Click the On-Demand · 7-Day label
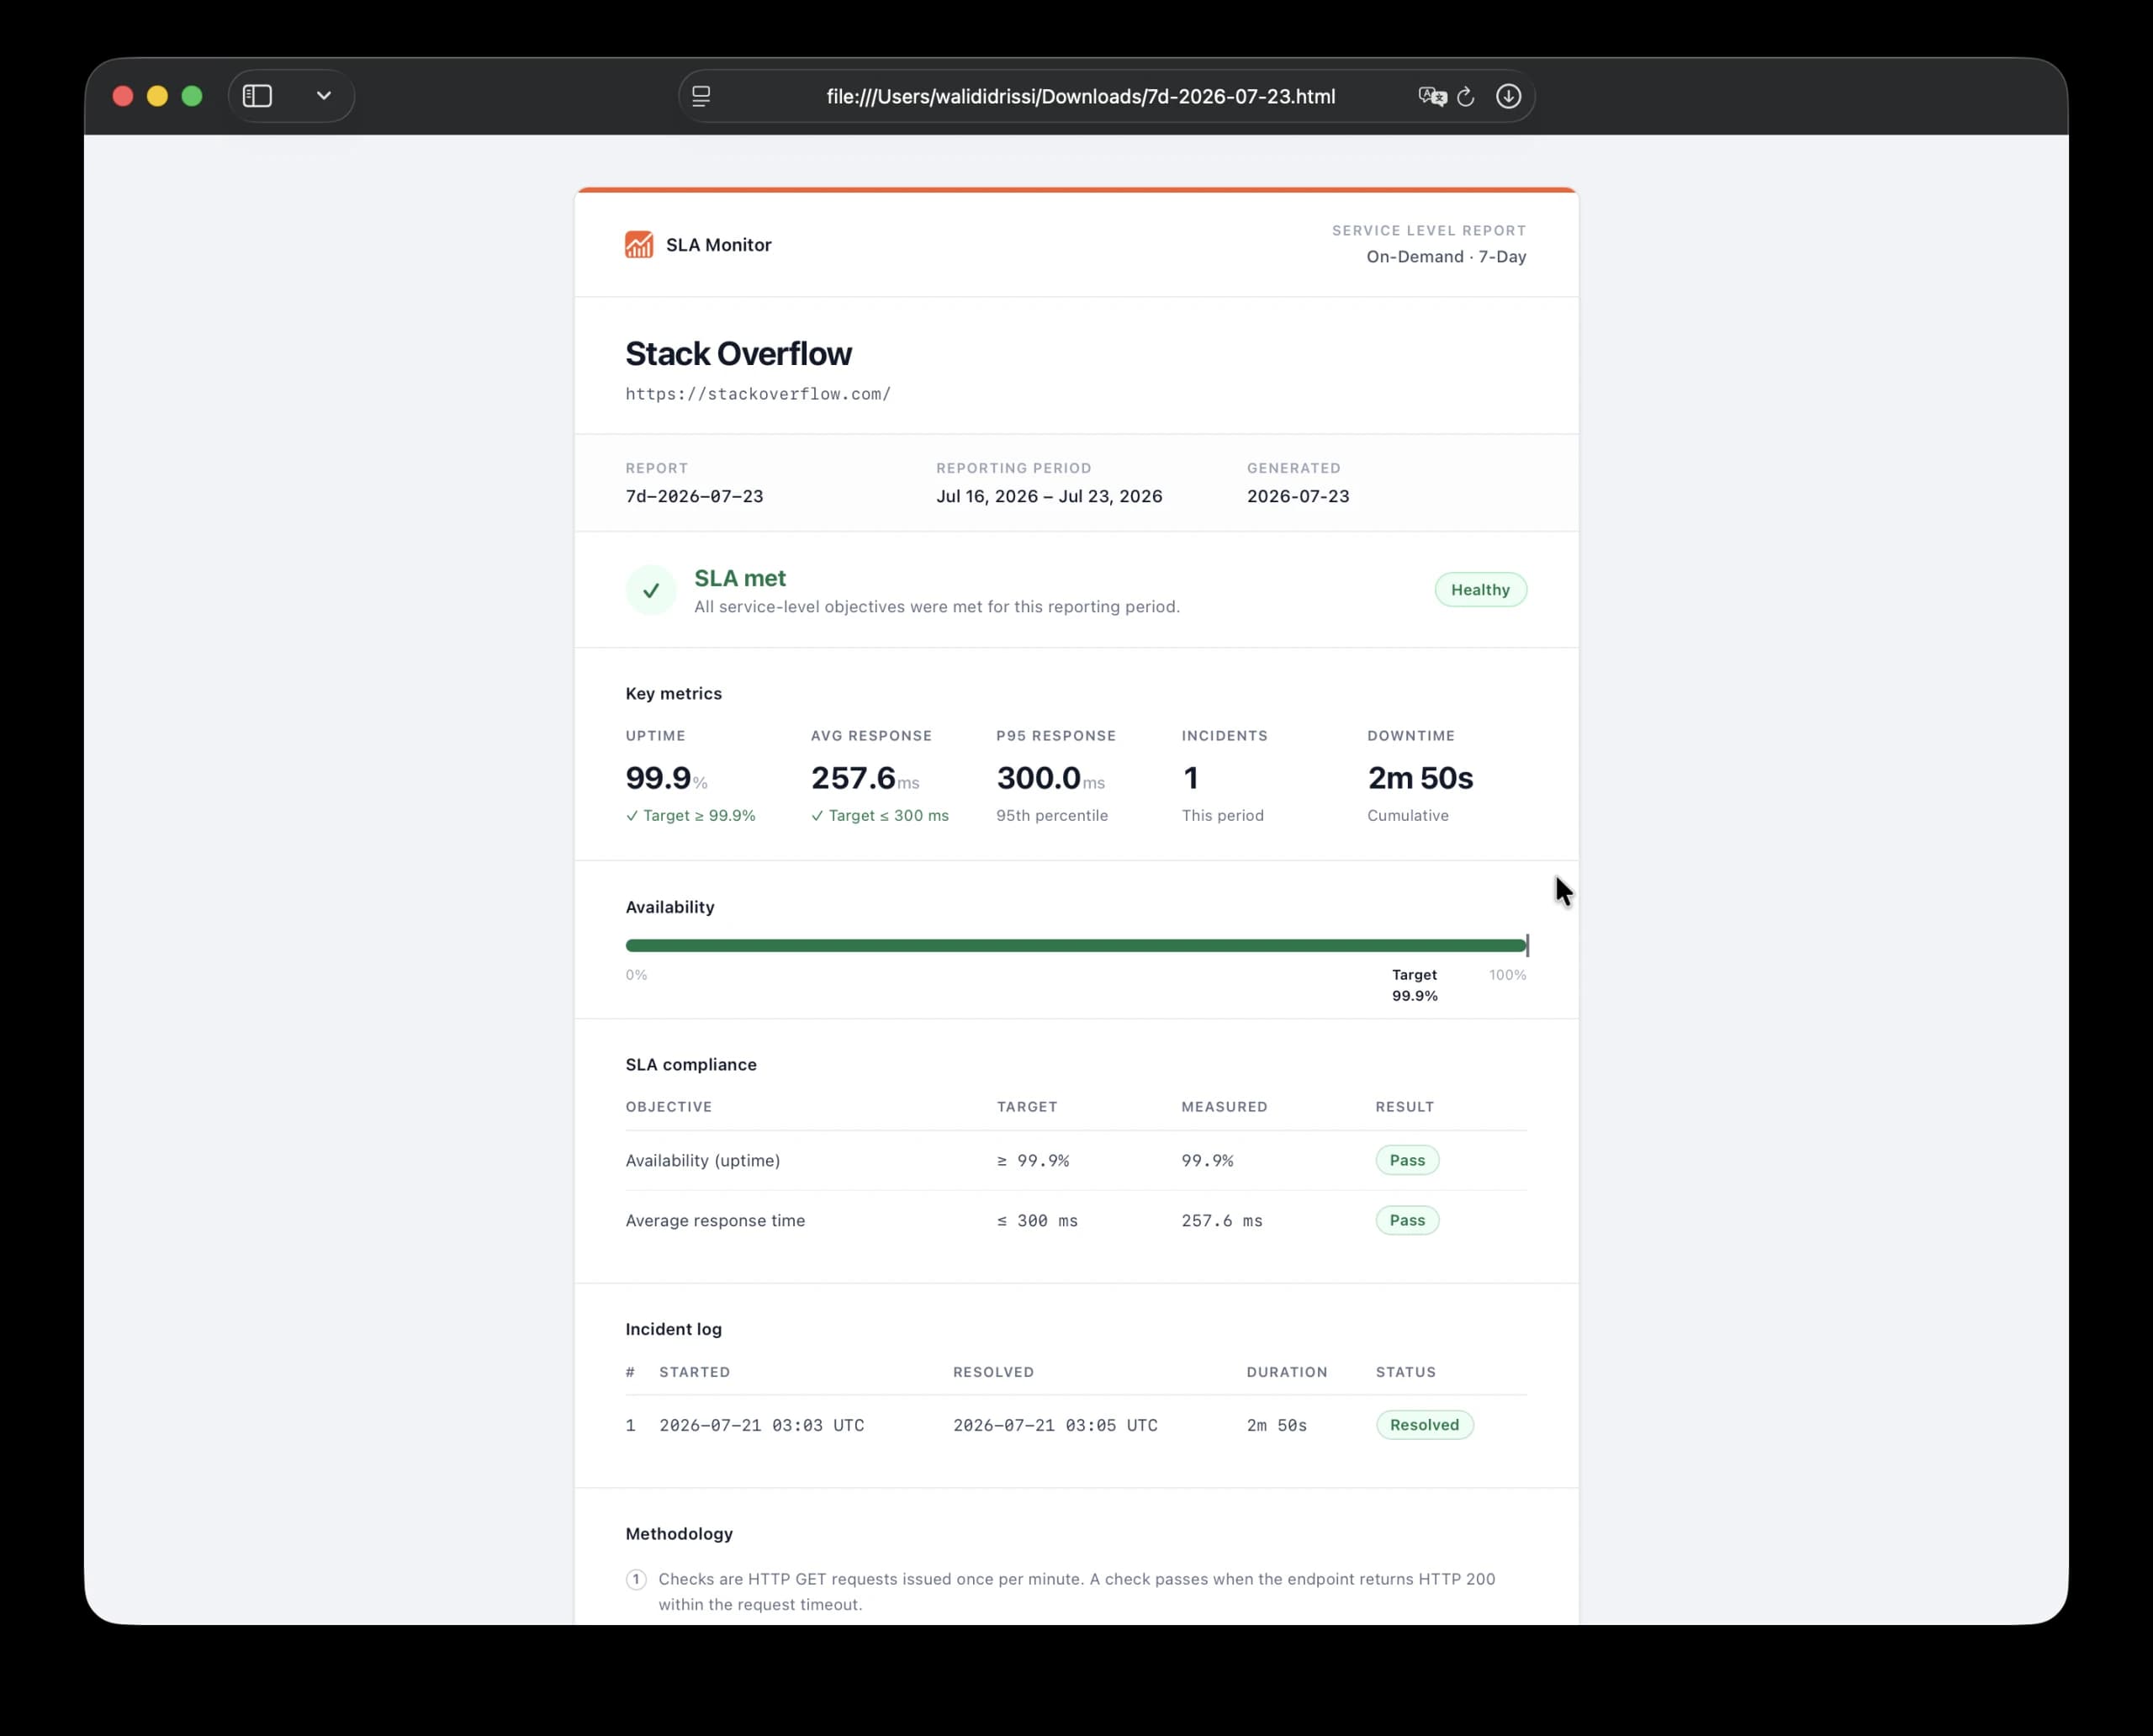The image size is (2153, 1736). pos(1446,257)
